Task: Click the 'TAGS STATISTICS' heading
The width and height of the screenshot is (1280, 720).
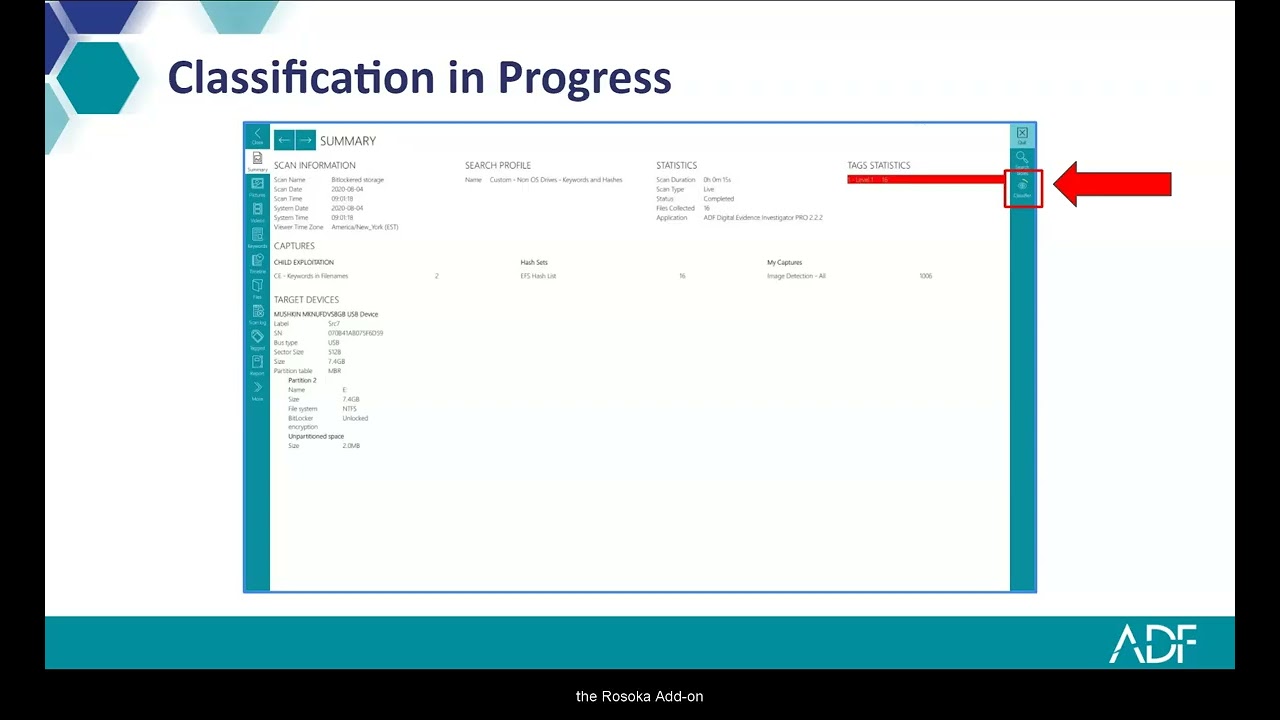Action: (x=879, y=165)
